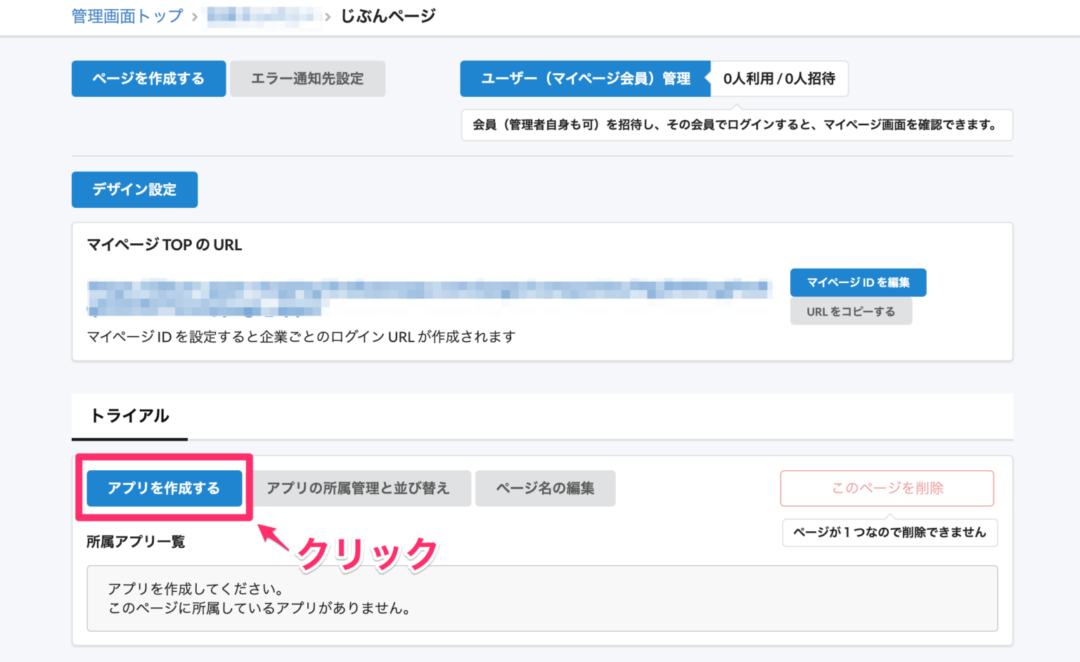Click the ページを作成する button

tap(148, 78)
